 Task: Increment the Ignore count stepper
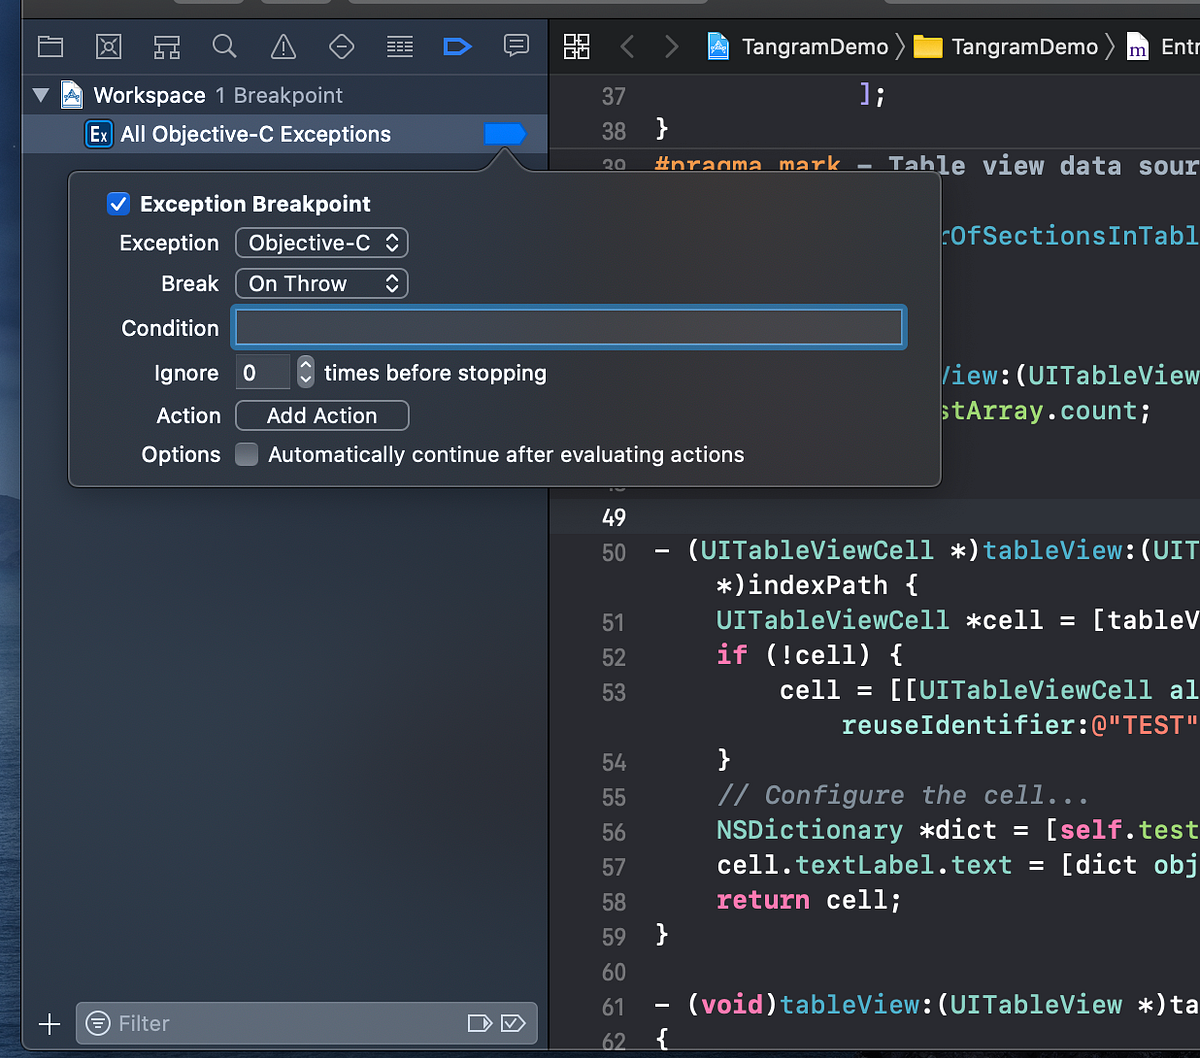305,366
